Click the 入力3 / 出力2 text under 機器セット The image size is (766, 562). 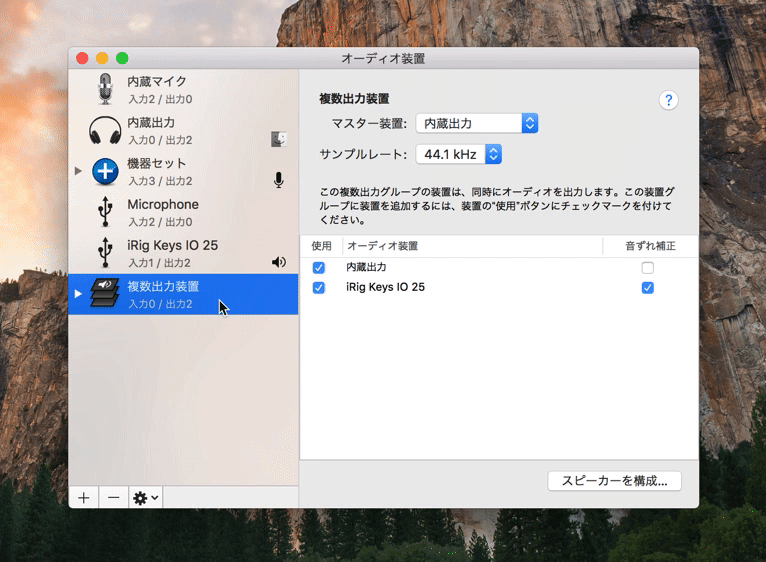pyautogui.click(x=160, y=181)
